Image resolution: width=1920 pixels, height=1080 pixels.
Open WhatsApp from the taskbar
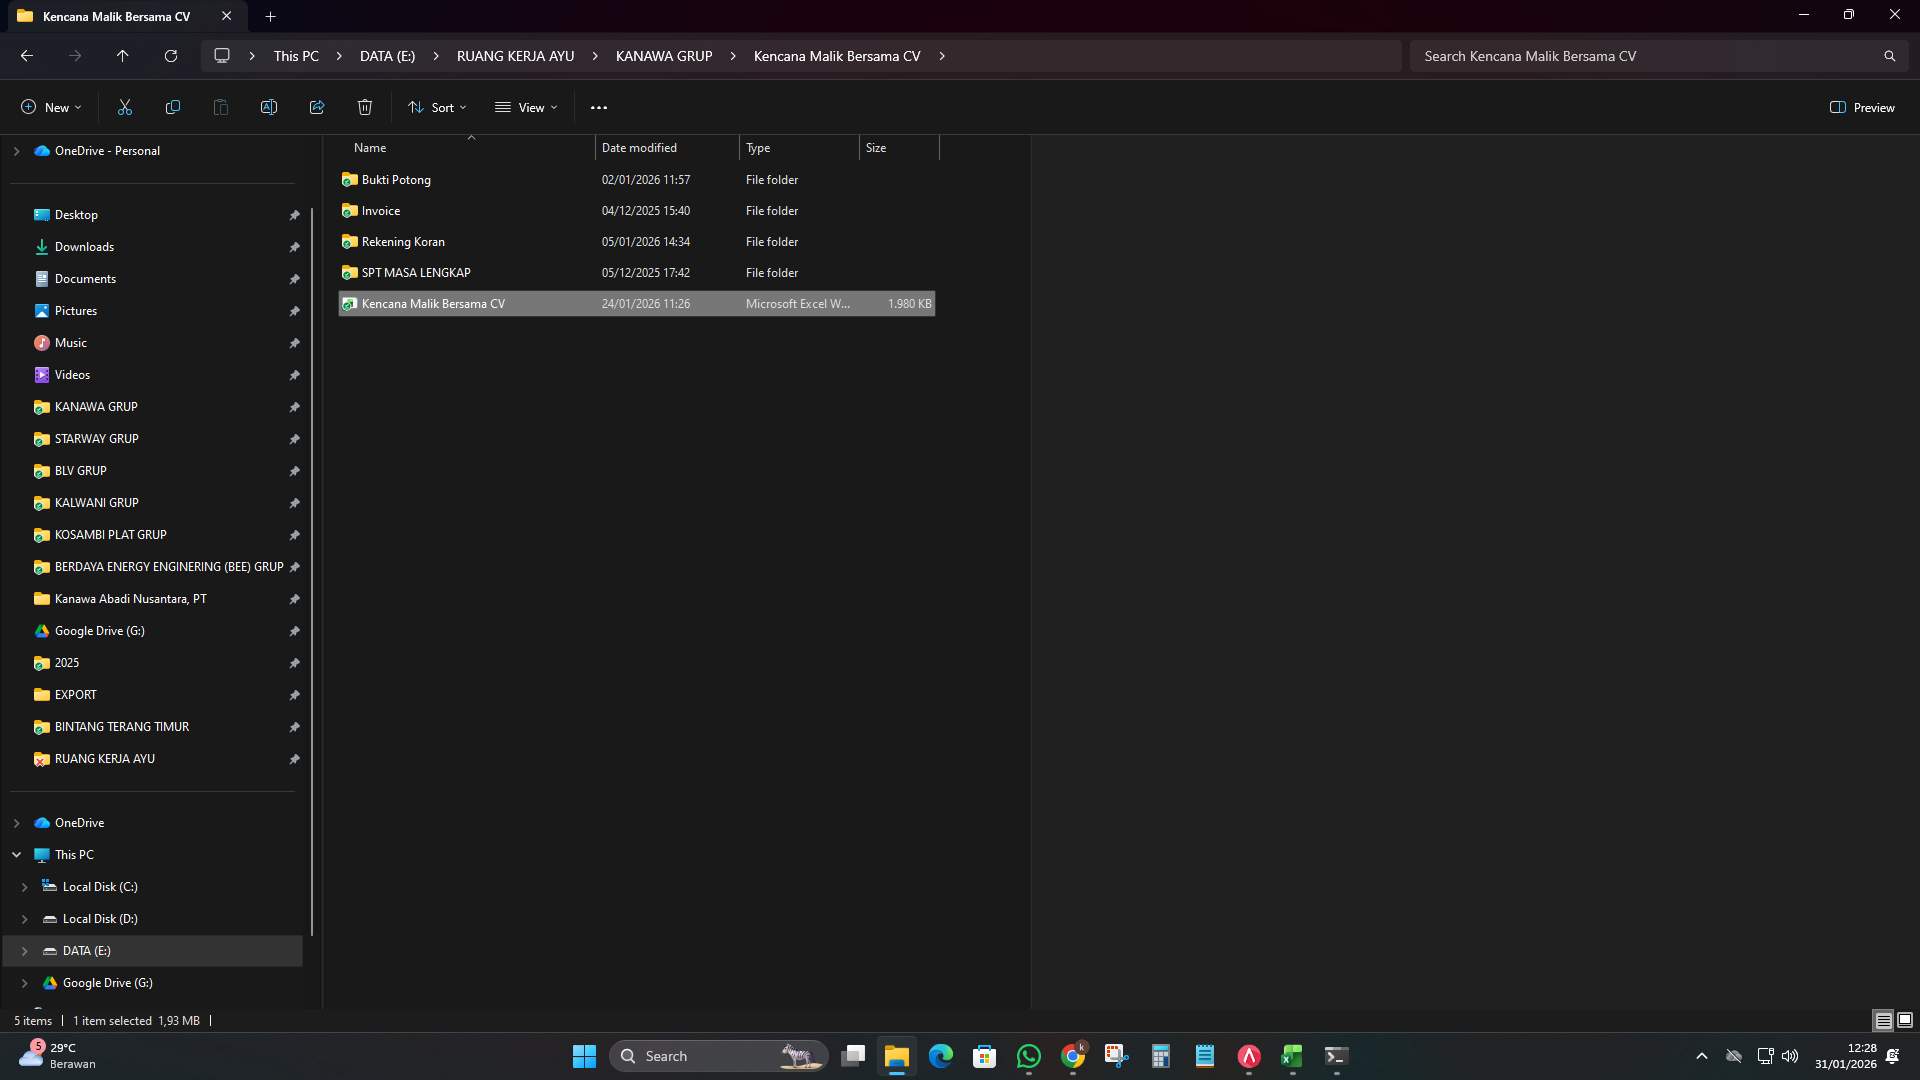click(1029, 1055)
